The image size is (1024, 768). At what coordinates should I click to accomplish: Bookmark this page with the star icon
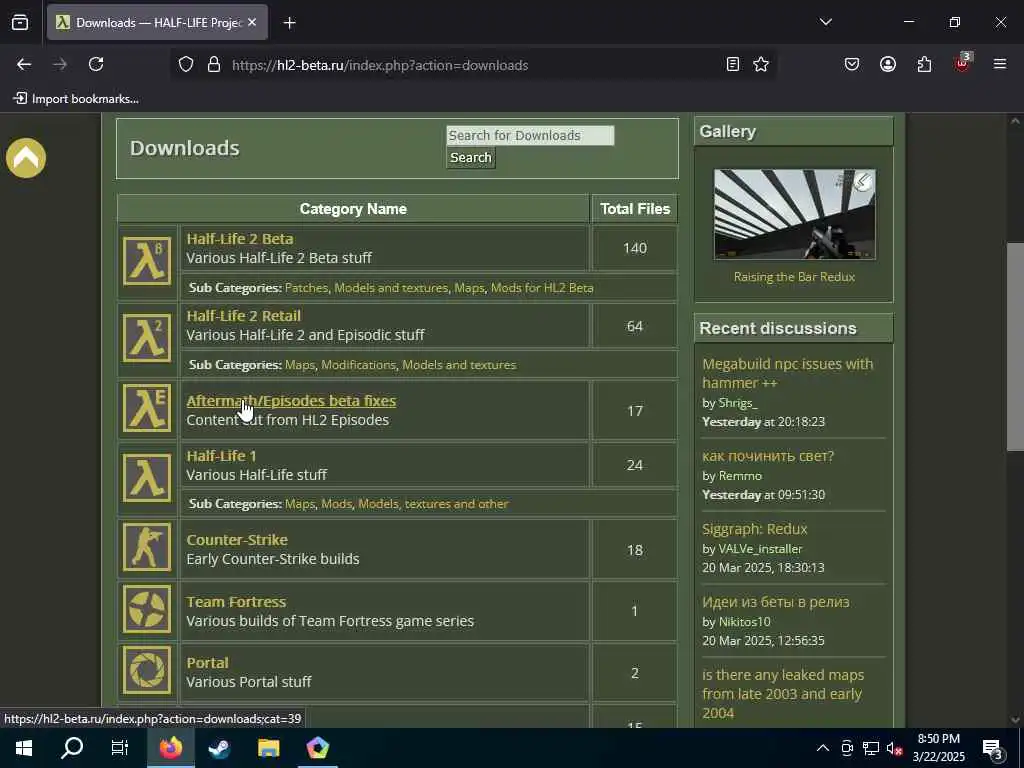click(761, 64)
